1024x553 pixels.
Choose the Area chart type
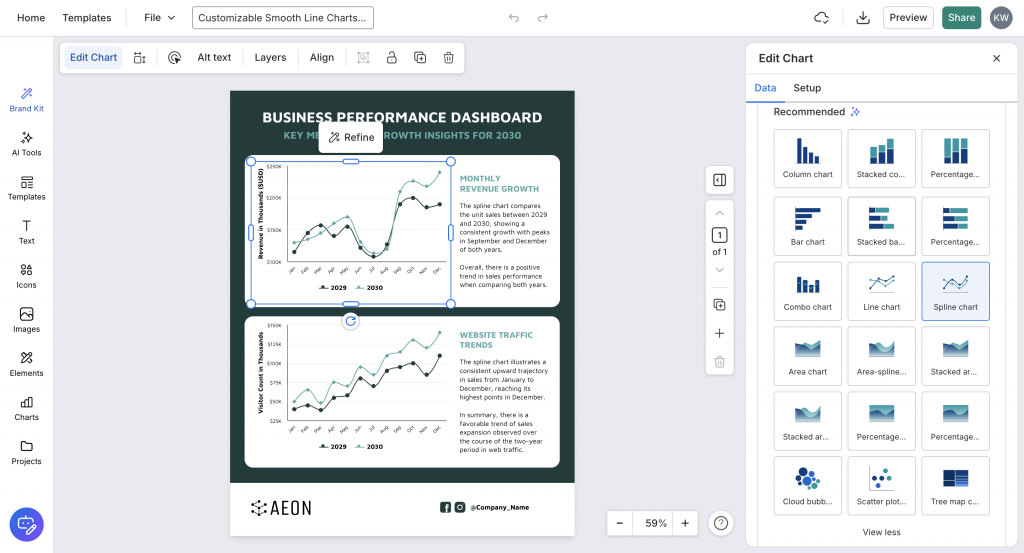807,356
